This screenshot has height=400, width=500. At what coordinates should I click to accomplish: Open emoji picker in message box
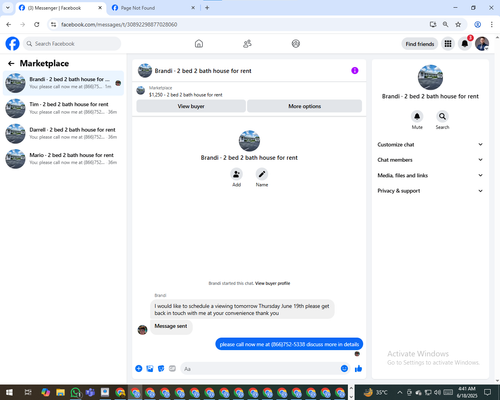click(x=344, y=368)
